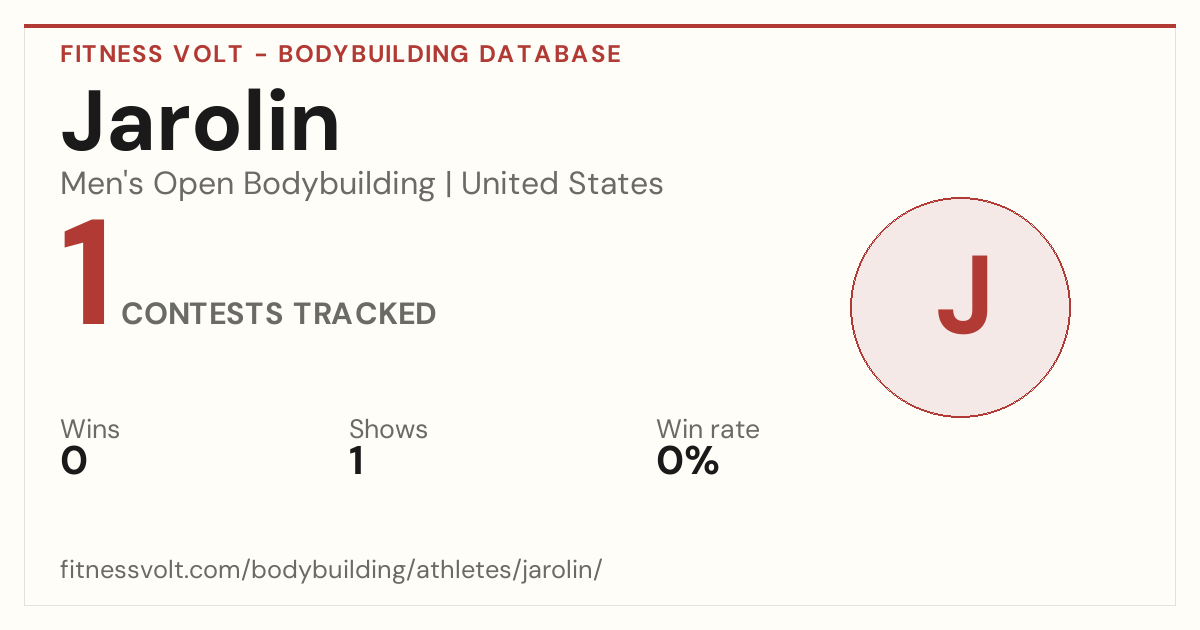Viewport: 1200px width, 630px height.
Task: Click the Contests Tracked label
Action: [x=279, y=314]
